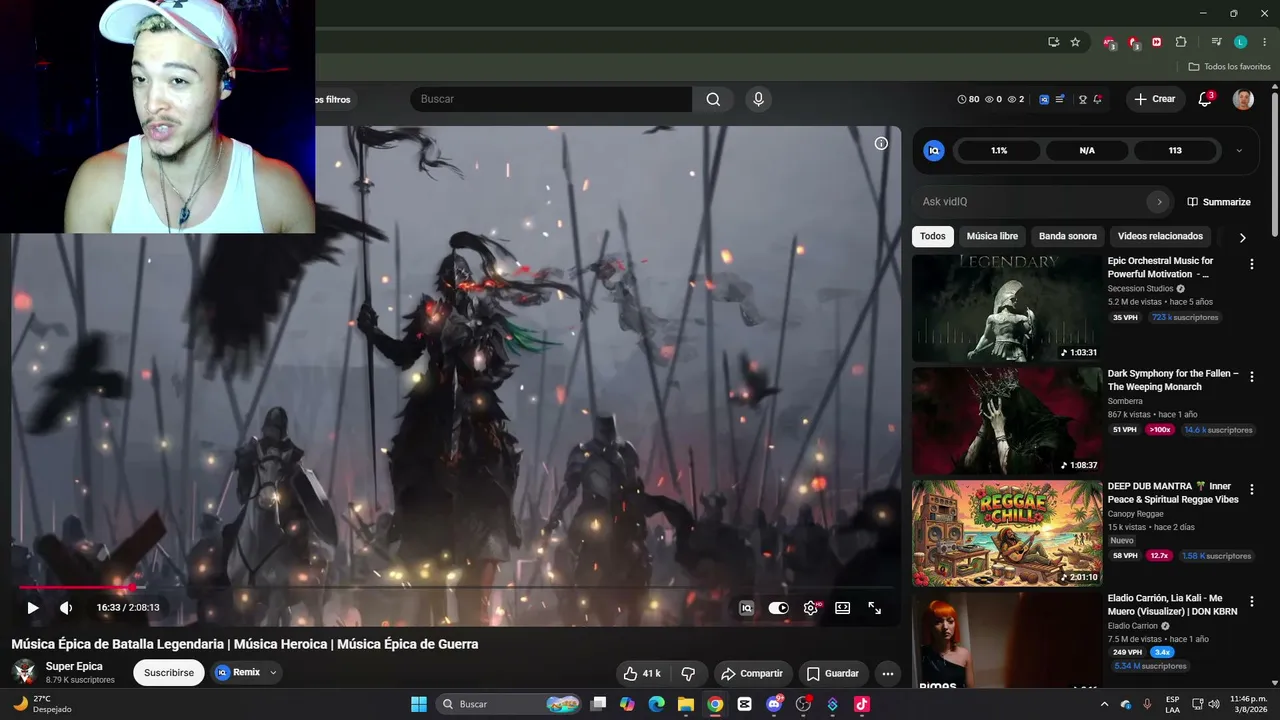Show hidden system tray icons
Viewport: 1280px width, 720px height.
click(x=1106, y=704)
